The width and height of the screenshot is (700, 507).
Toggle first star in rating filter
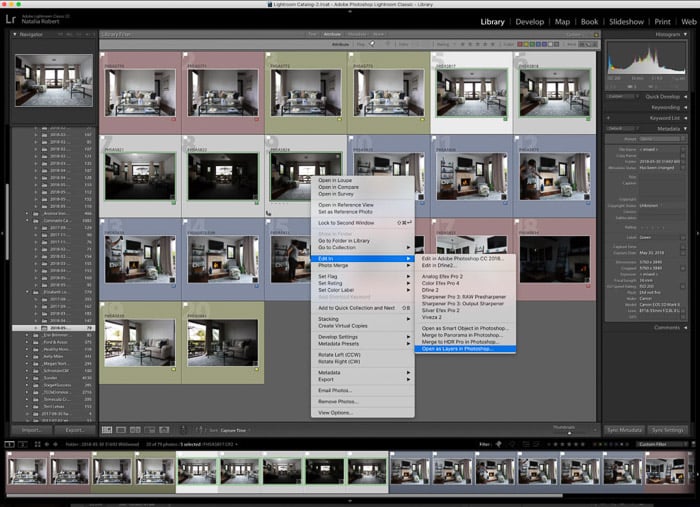[x=462, y=44]
